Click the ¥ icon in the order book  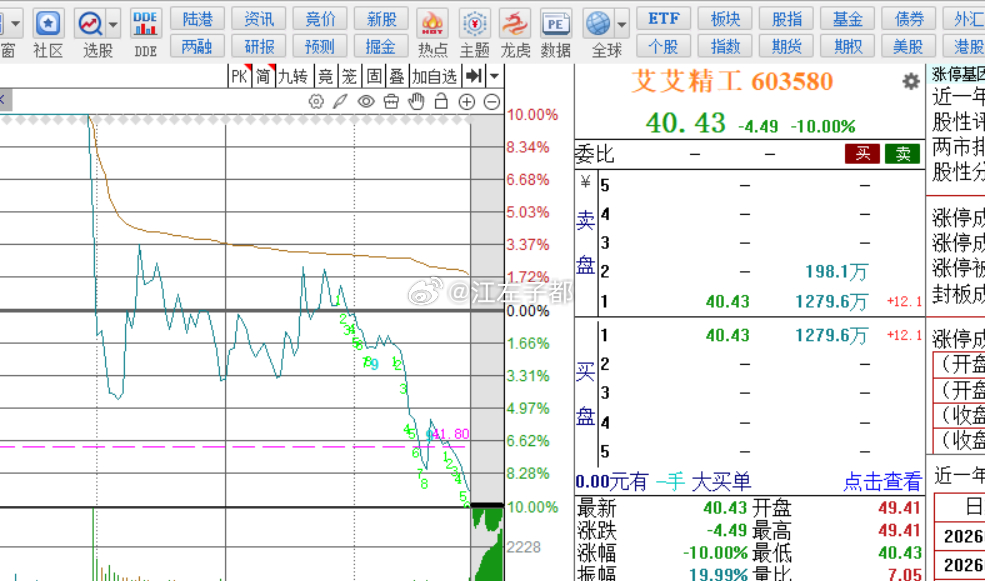(x=585, y=183)
